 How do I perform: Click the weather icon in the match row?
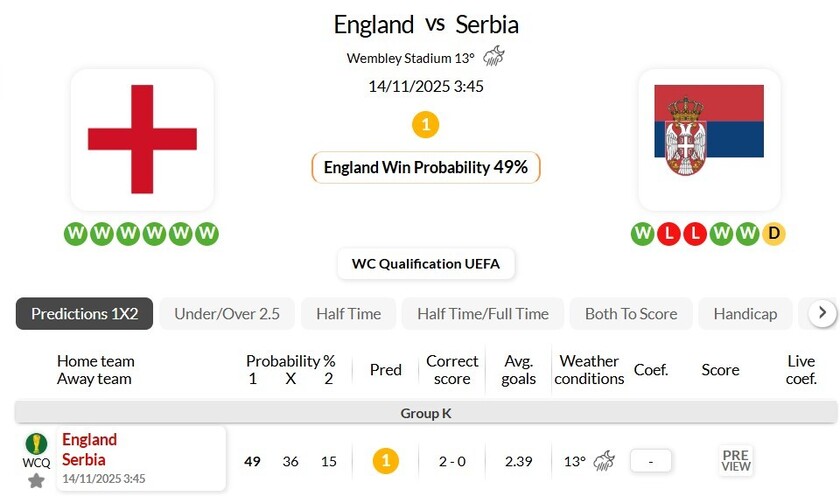(604, 461)
